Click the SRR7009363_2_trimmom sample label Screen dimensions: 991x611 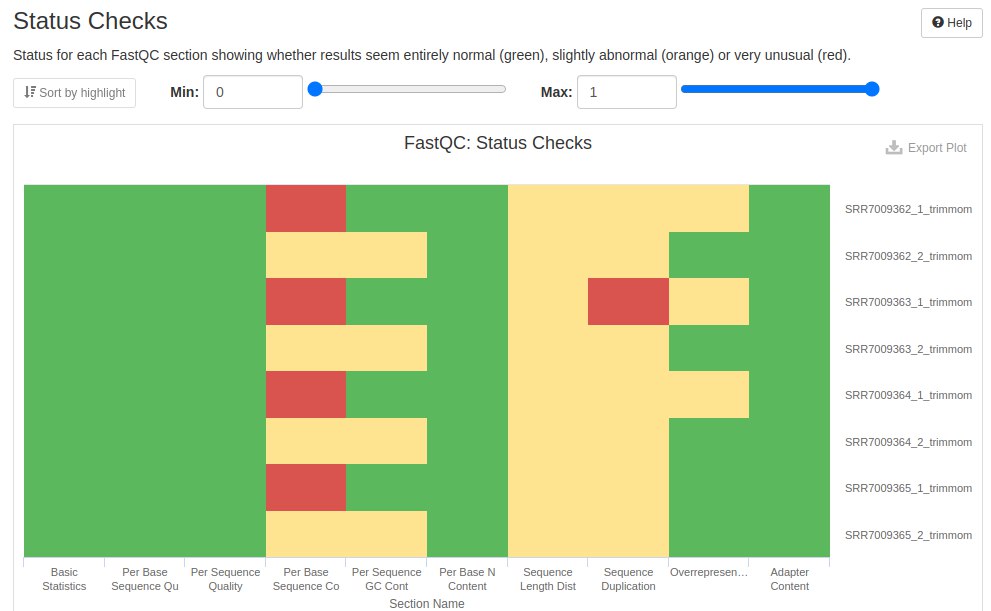pyautogui.click(x=908, y=349)
